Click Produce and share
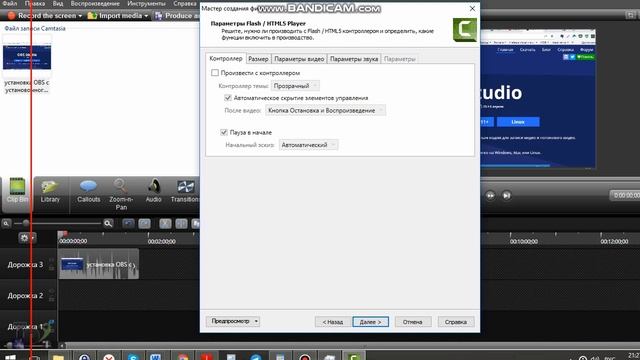 (177, 16)
